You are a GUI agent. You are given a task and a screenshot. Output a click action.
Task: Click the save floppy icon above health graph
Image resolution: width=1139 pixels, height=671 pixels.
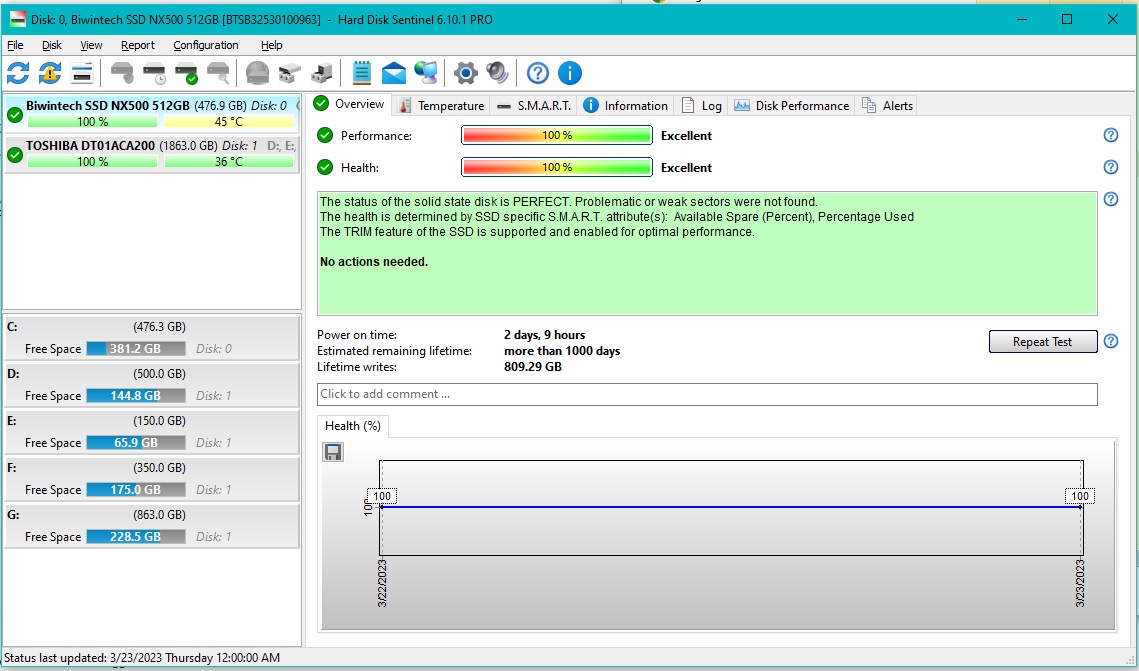click(x=333, y=452)
